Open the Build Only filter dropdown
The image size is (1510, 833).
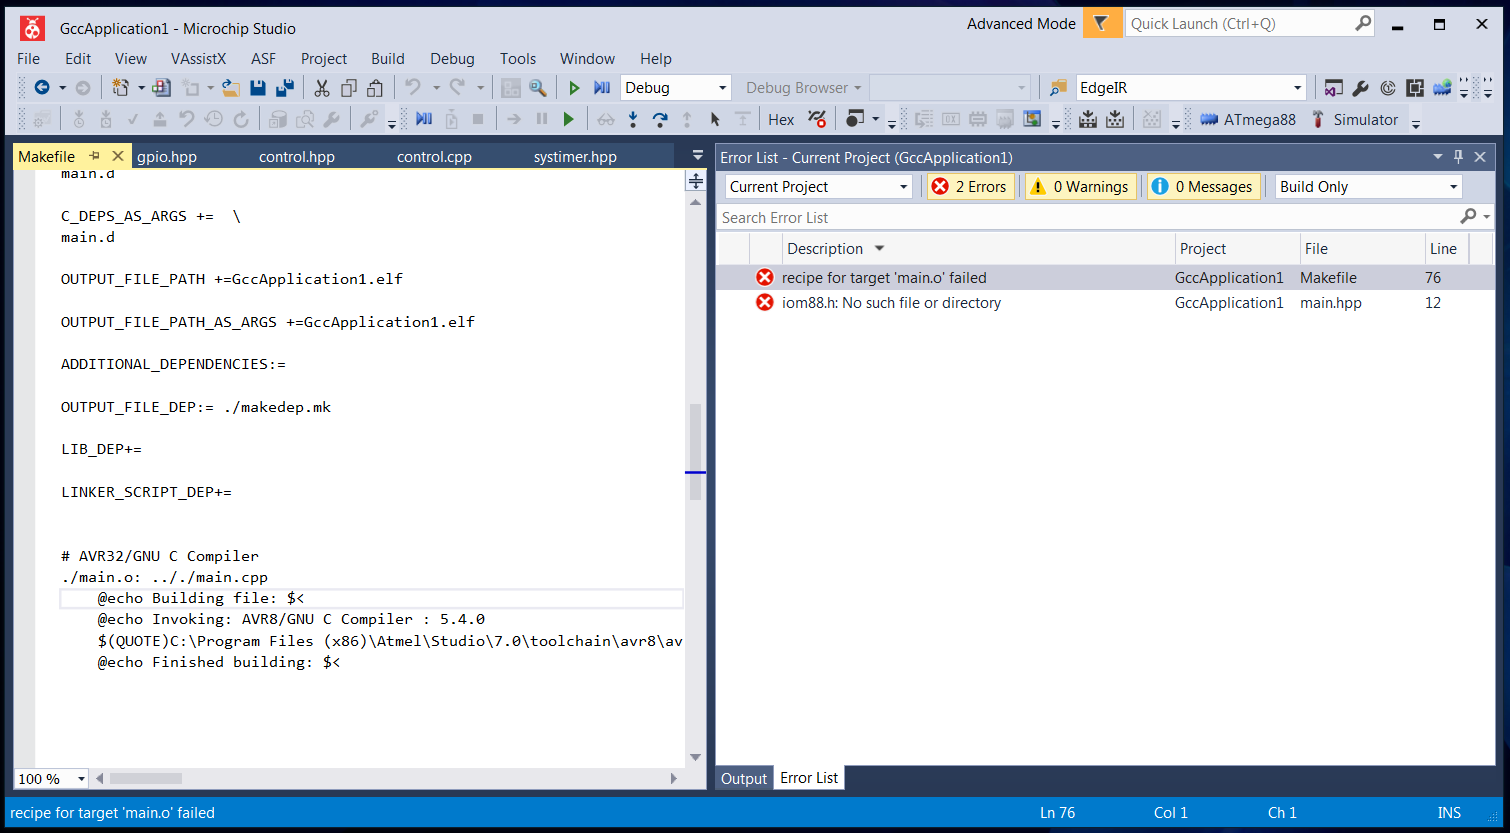1454,187
